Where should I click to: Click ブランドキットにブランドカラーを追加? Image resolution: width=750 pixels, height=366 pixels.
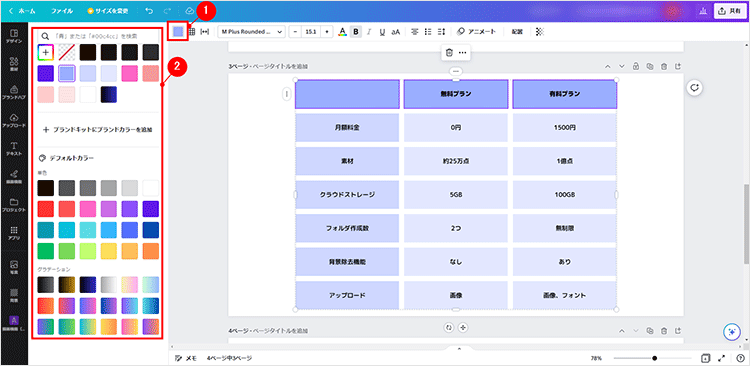tap(98, 129)
